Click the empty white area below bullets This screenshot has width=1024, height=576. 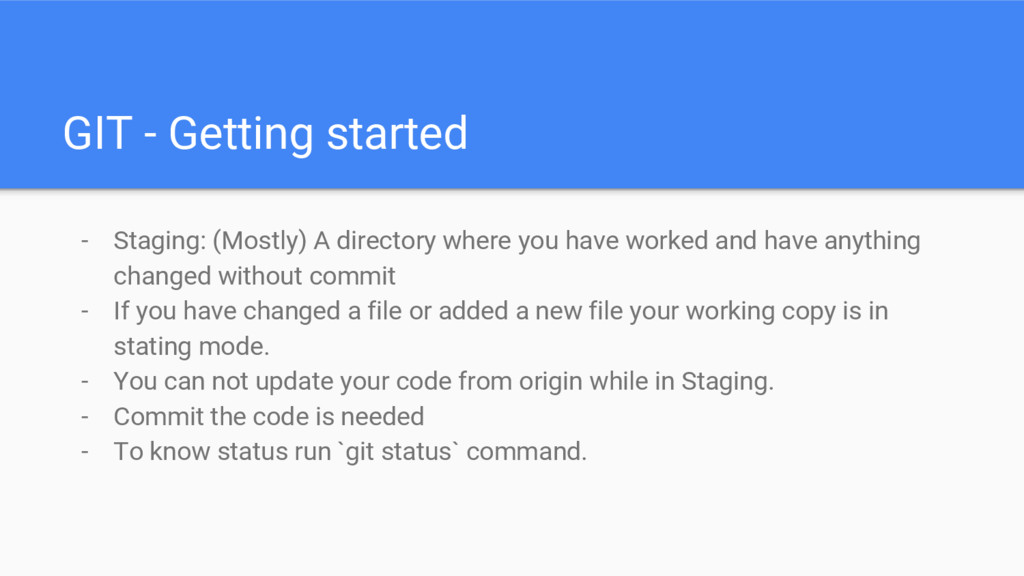tap(512, 522)
